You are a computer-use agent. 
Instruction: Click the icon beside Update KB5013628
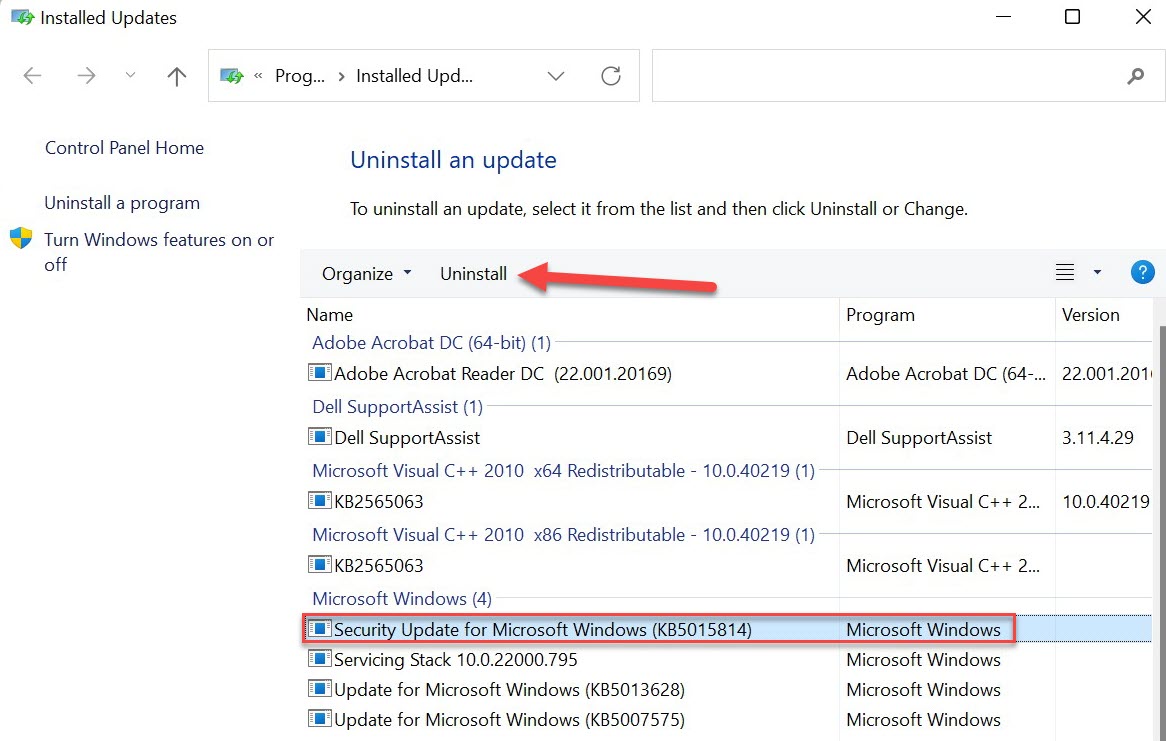point(319,688)
